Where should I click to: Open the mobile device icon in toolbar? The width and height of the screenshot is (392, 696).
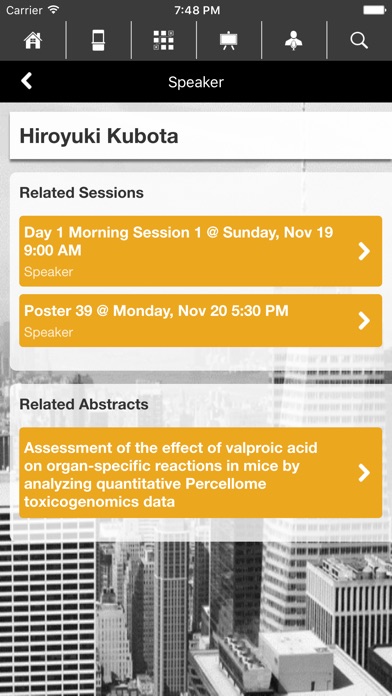coord(98,40)
